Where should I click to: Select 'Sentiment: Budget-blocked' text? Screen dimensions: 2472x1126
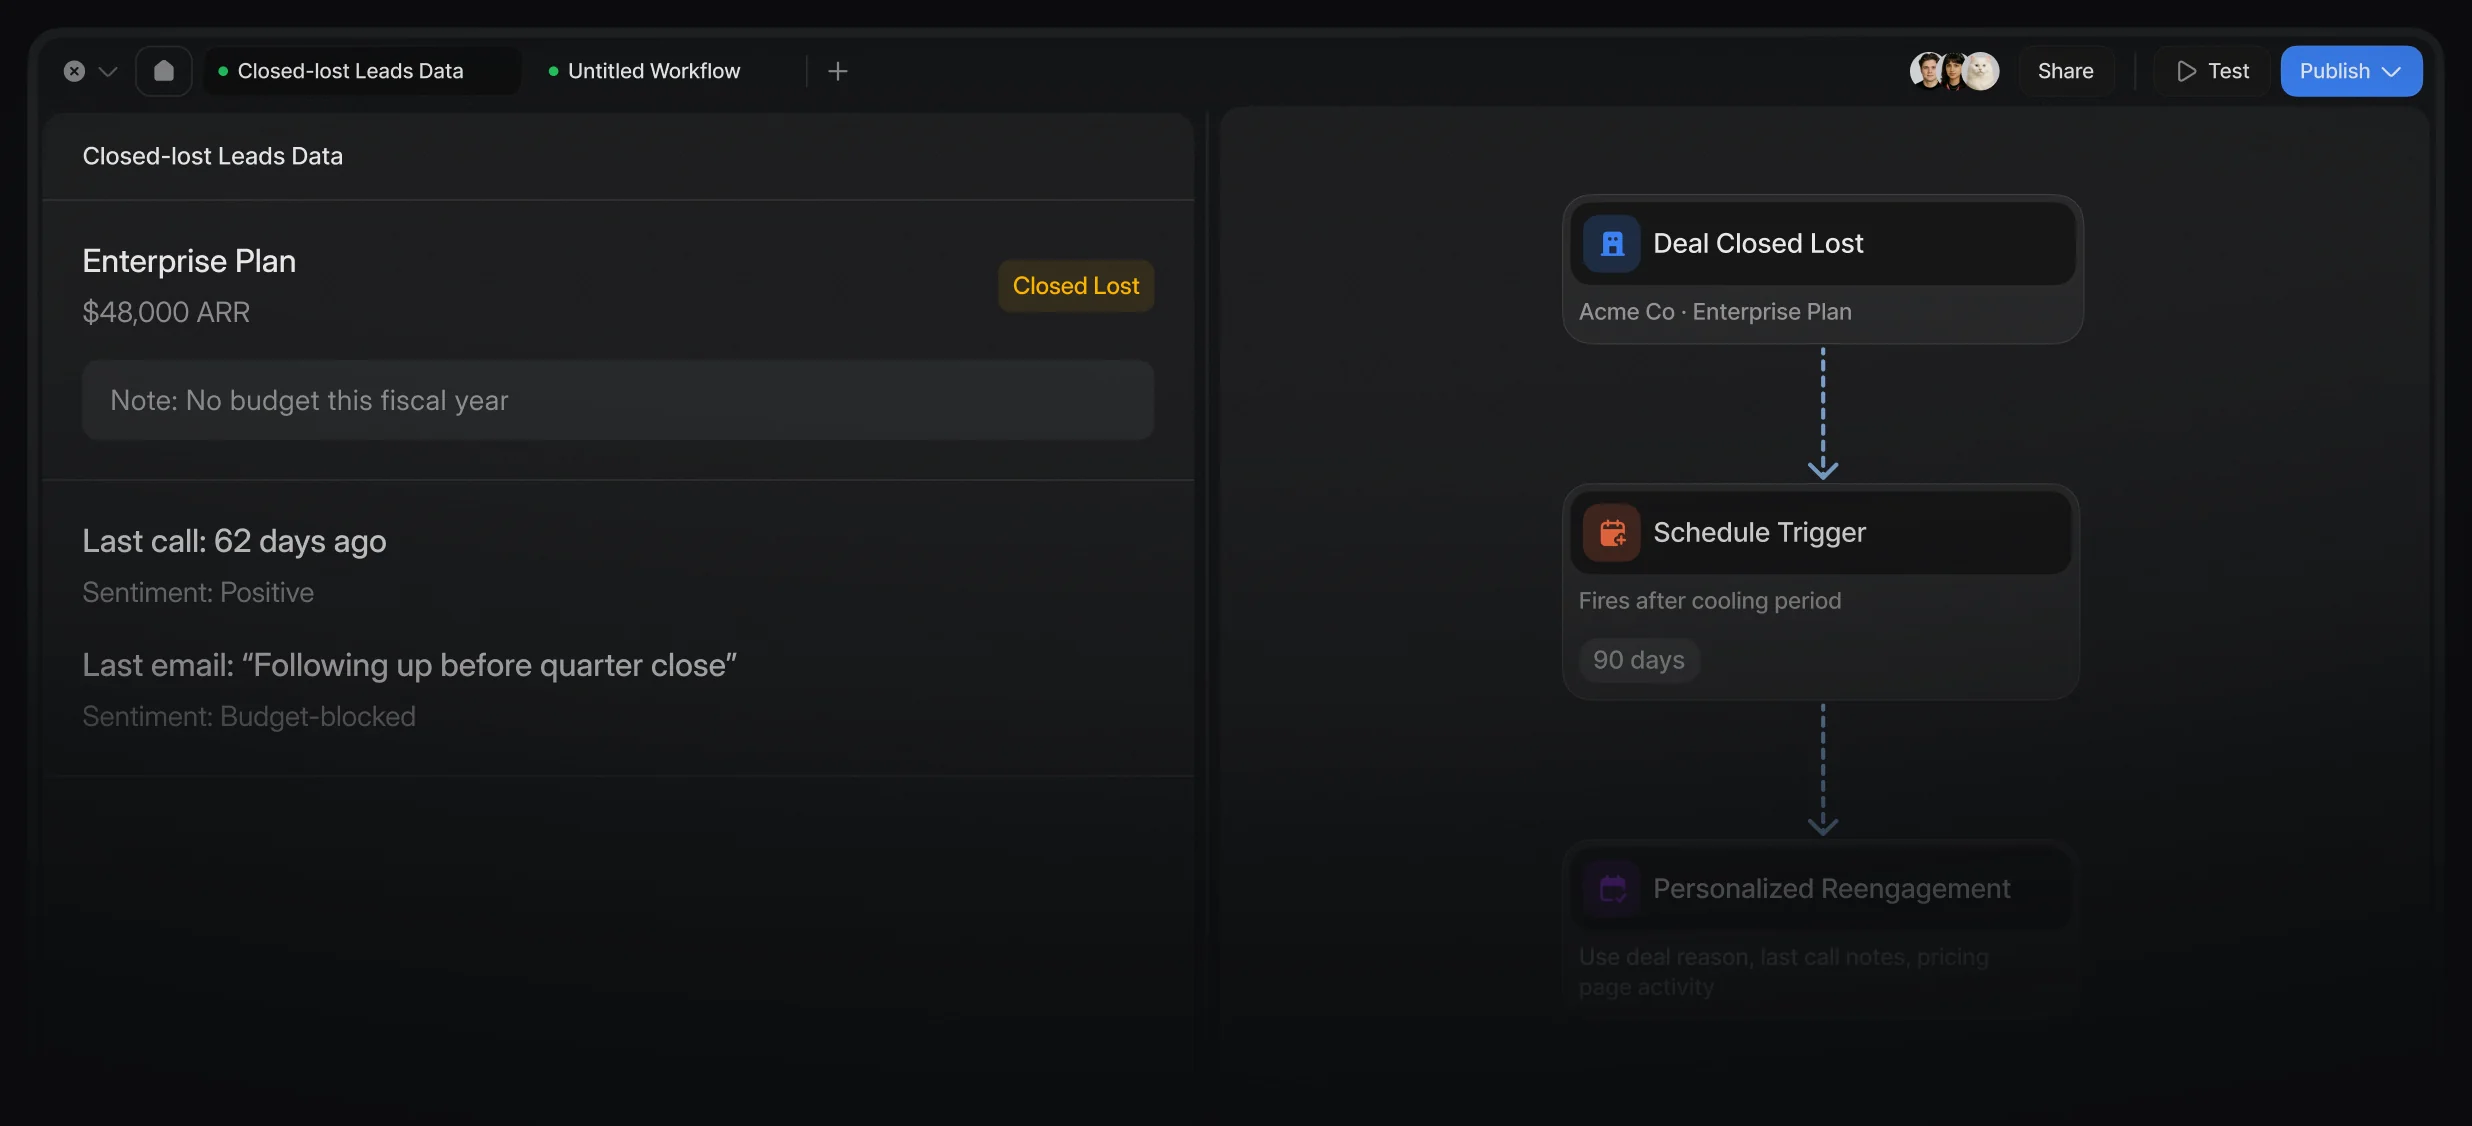(249, 716)
